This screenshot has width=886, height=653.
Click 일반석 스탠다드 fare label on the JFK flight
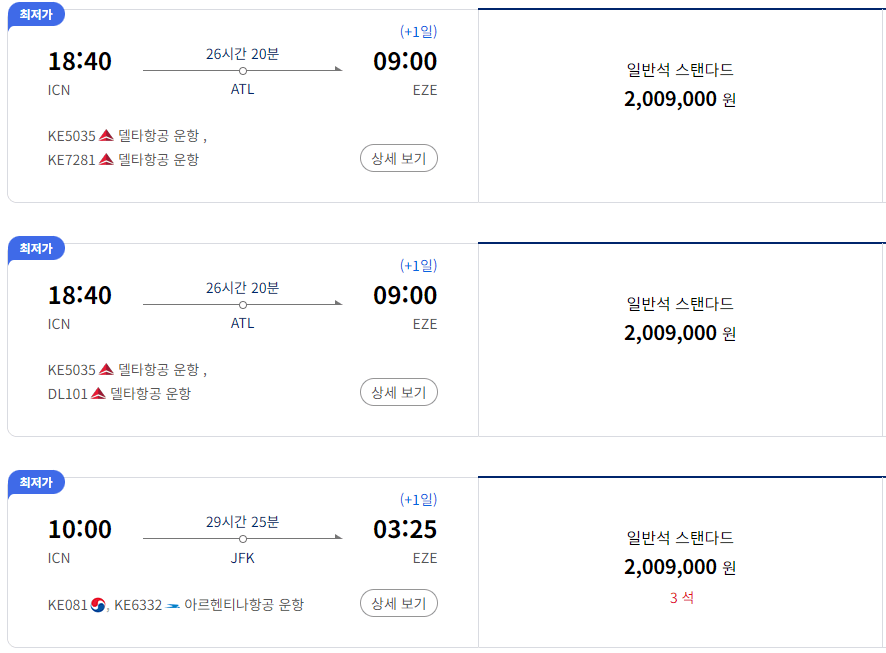click(x=681, y=537)
